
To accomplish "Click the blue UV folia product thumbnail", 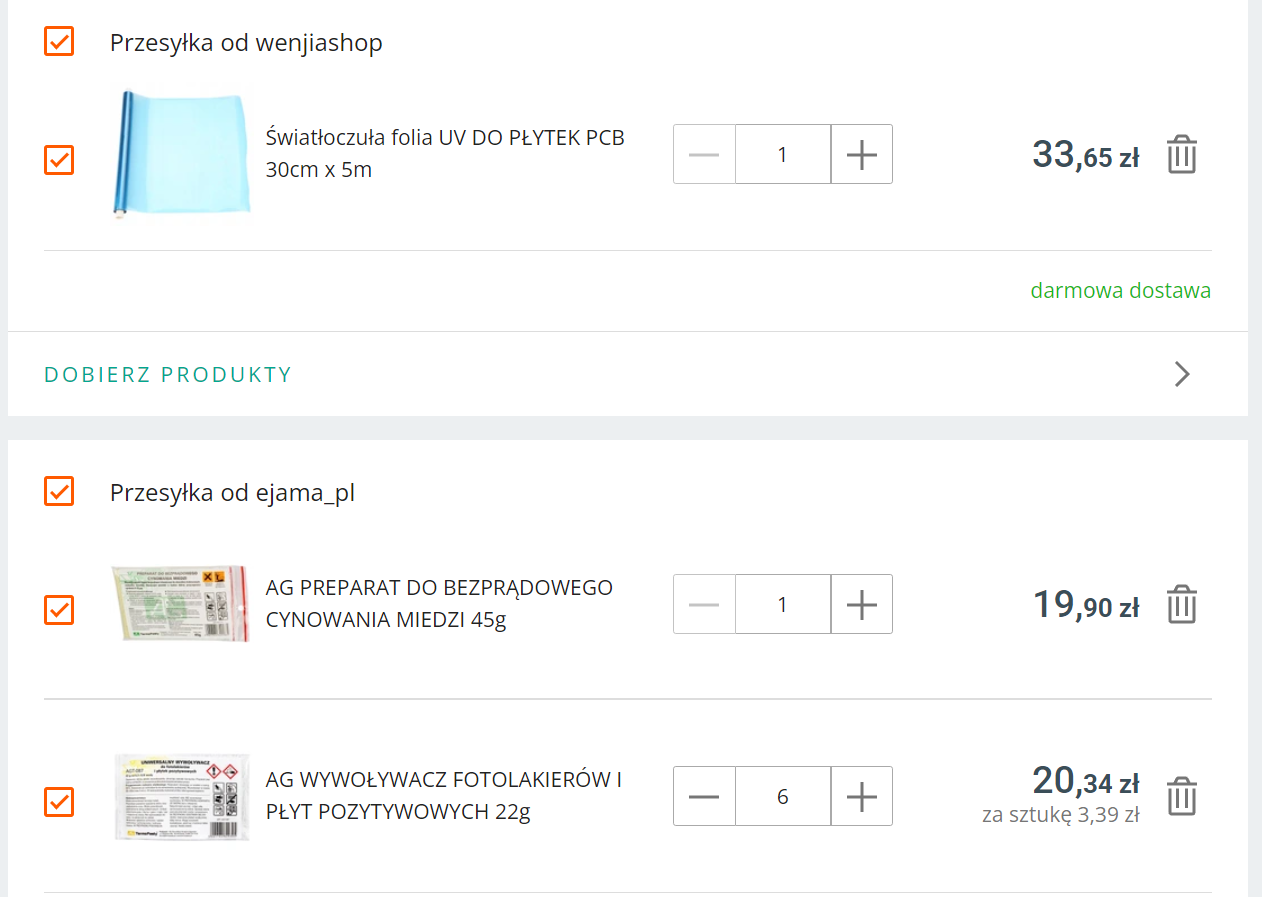I will [x=180, y=154].
